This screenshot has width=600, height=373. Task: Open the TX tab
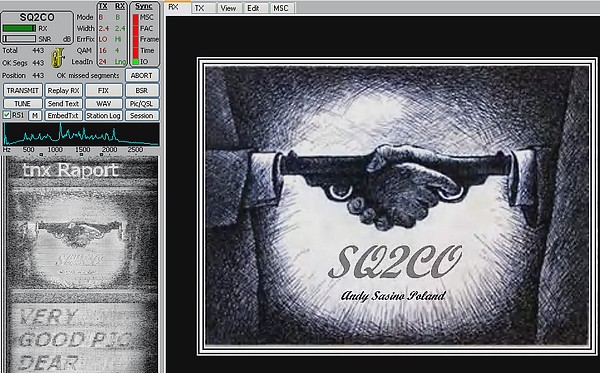click(203, 8)
